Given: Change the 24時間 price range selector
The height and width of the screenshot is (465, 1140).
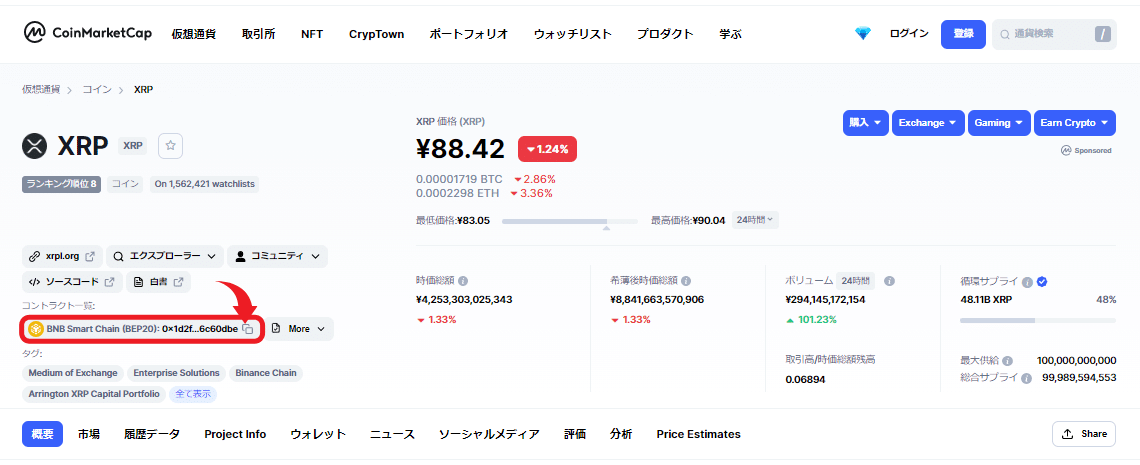Looking at the screenshot, I should (x=755, y=219).
